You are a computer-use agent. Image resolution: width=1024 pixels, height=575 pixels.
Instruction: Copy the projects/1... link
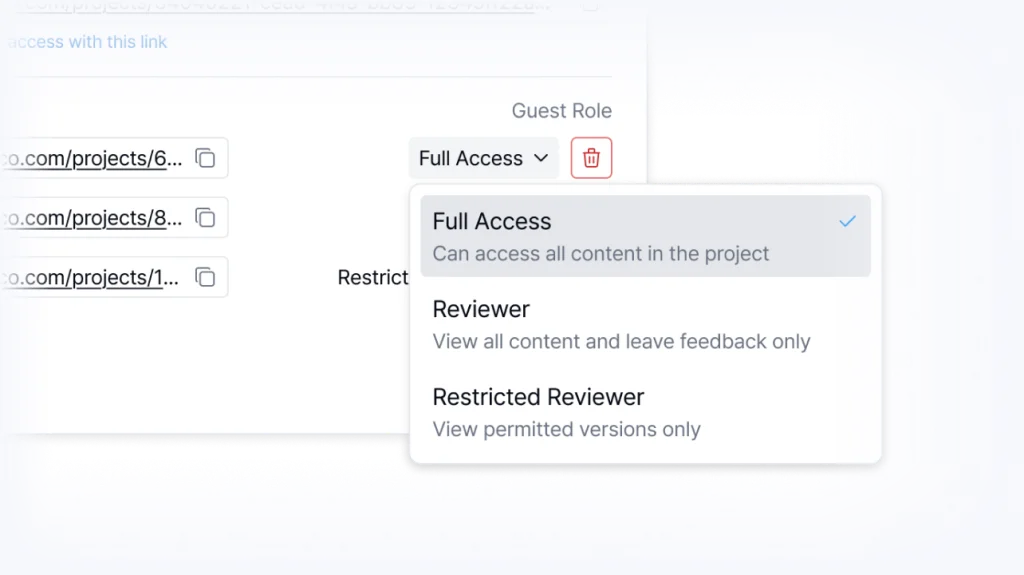click(205, 277)
